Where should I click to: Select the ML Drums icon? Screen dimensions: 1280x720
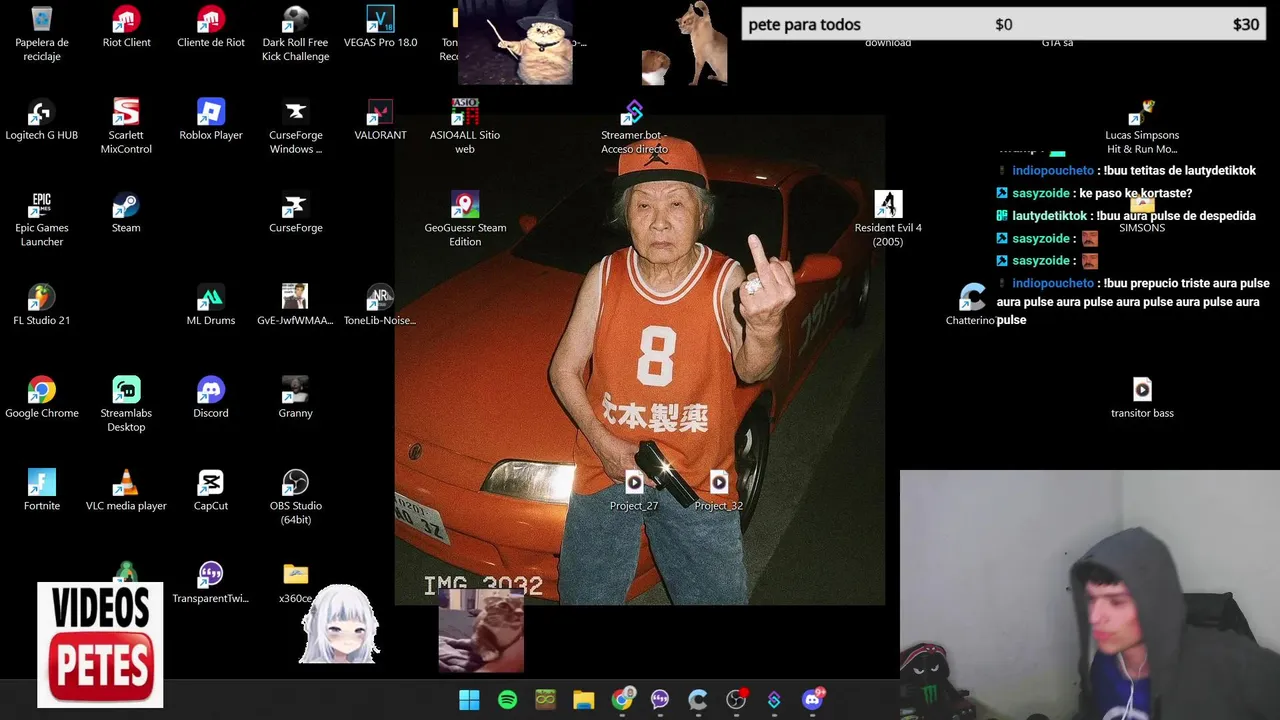(x=211, y=305)
